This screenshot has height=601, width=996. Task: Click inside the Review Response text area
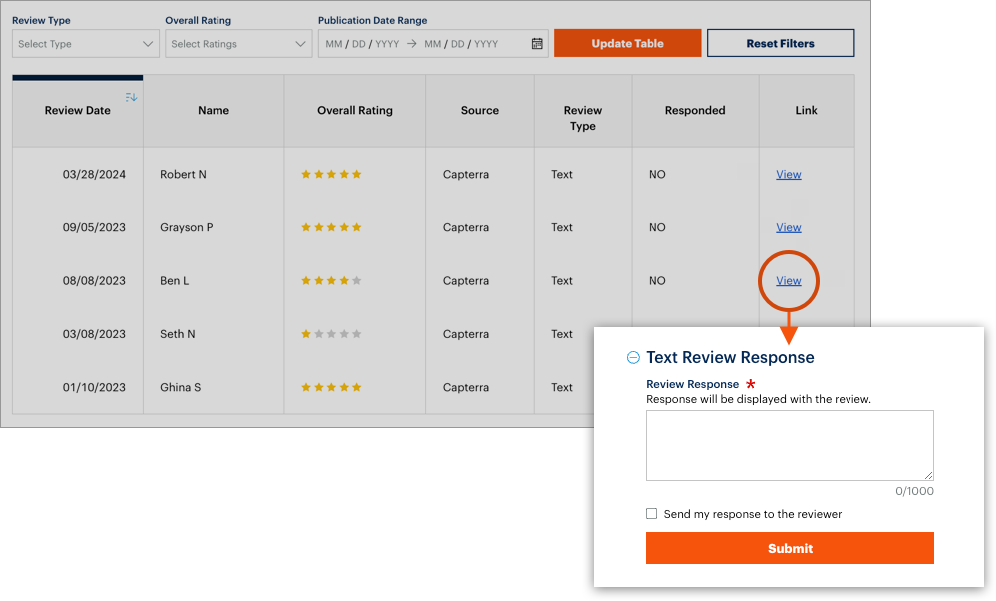coord(789,446)
